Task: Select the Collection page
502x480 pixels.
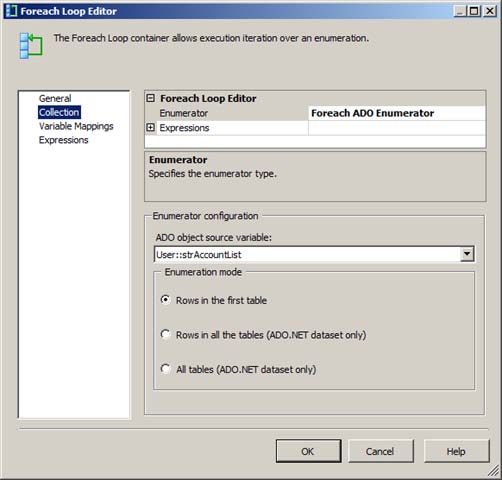Action: coord(59,112)
